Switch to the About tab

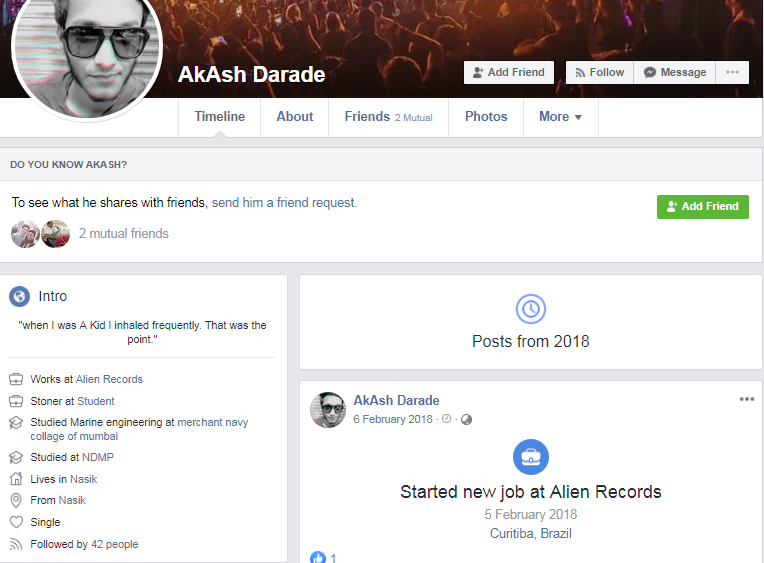tap(295, 117)
